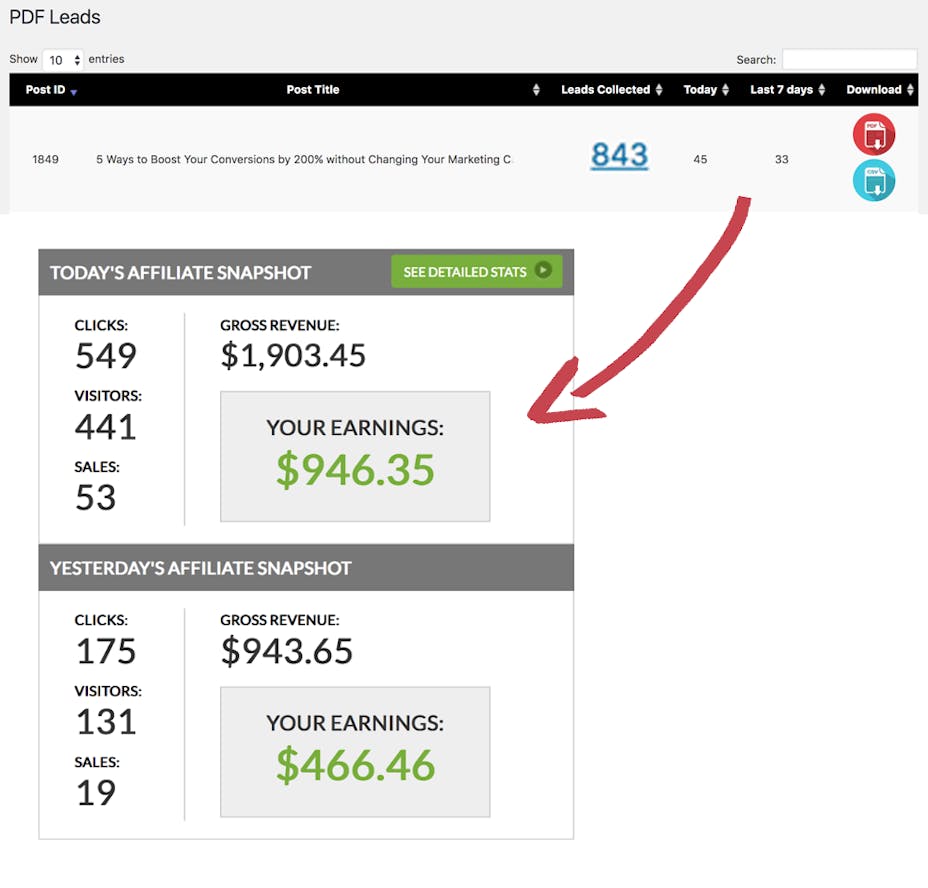The width and height of the screenshot is (928, 888).
Task: Click today's earnings box showing $946.35
Action: click(355, 456)
